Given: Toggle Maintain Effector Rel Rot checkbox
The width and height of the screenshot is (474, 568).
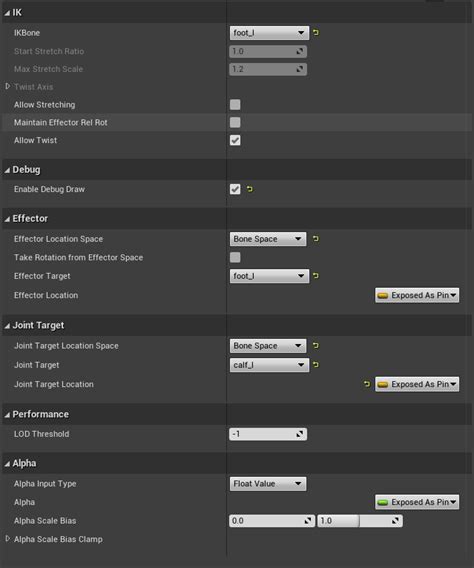Looking at the screenshot, I should 235,122.
